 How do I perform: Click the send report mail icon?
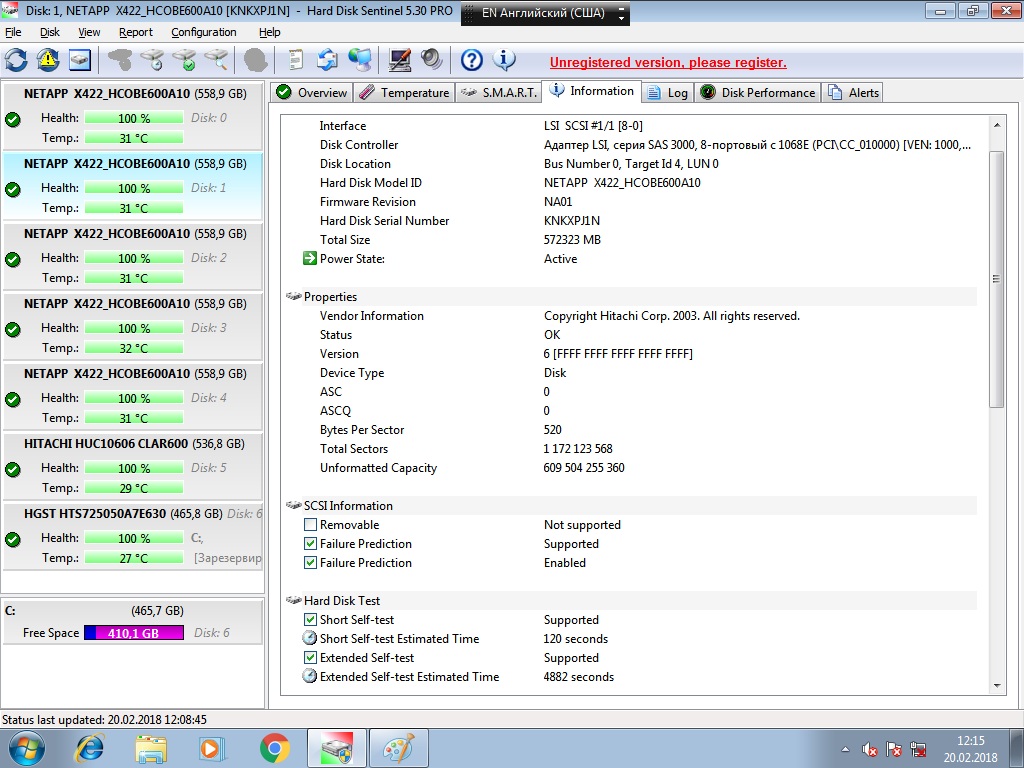tap(327, 60)
